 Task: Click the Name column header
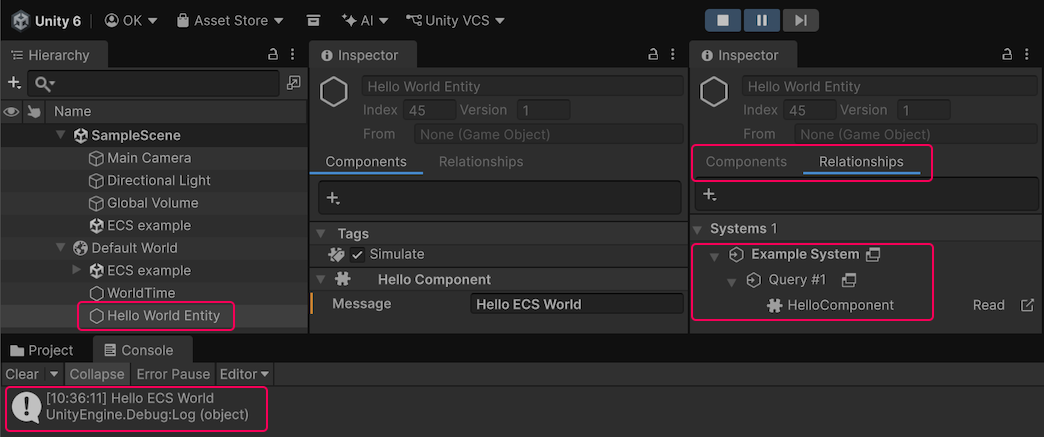pyautogui.click(x=73, y=111)
